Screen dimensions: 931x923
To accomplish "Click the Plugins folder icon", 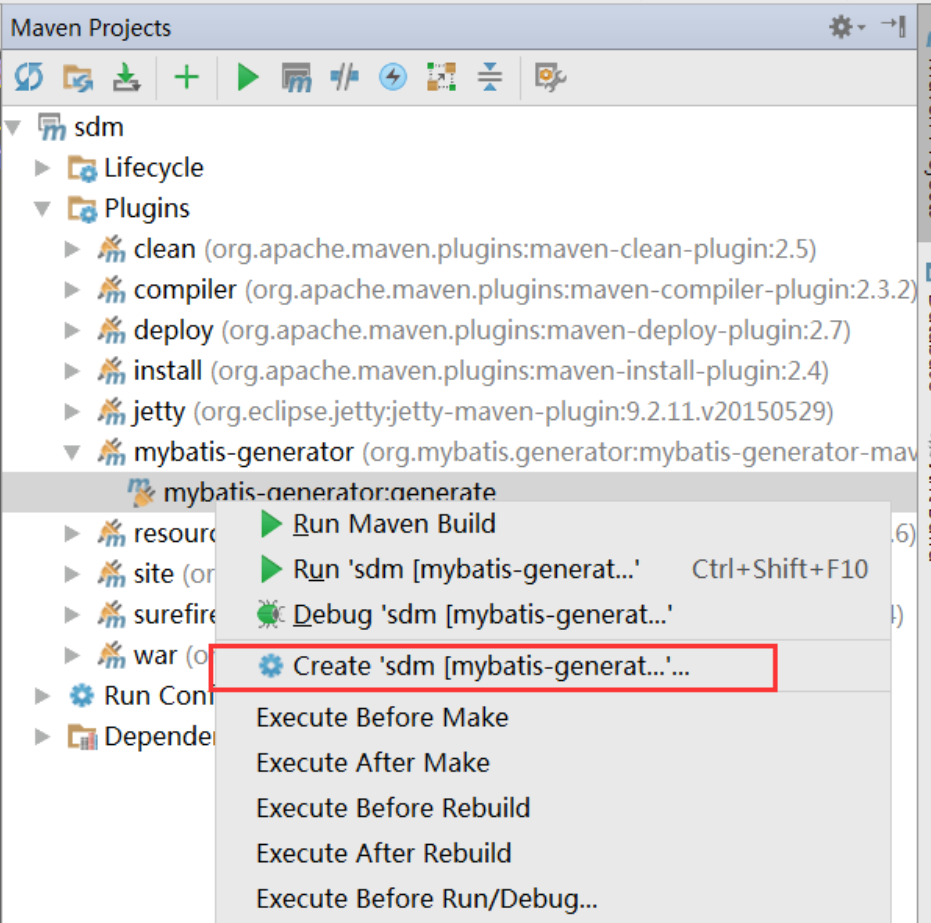I will pyautogui.click(x=82, y=209).
